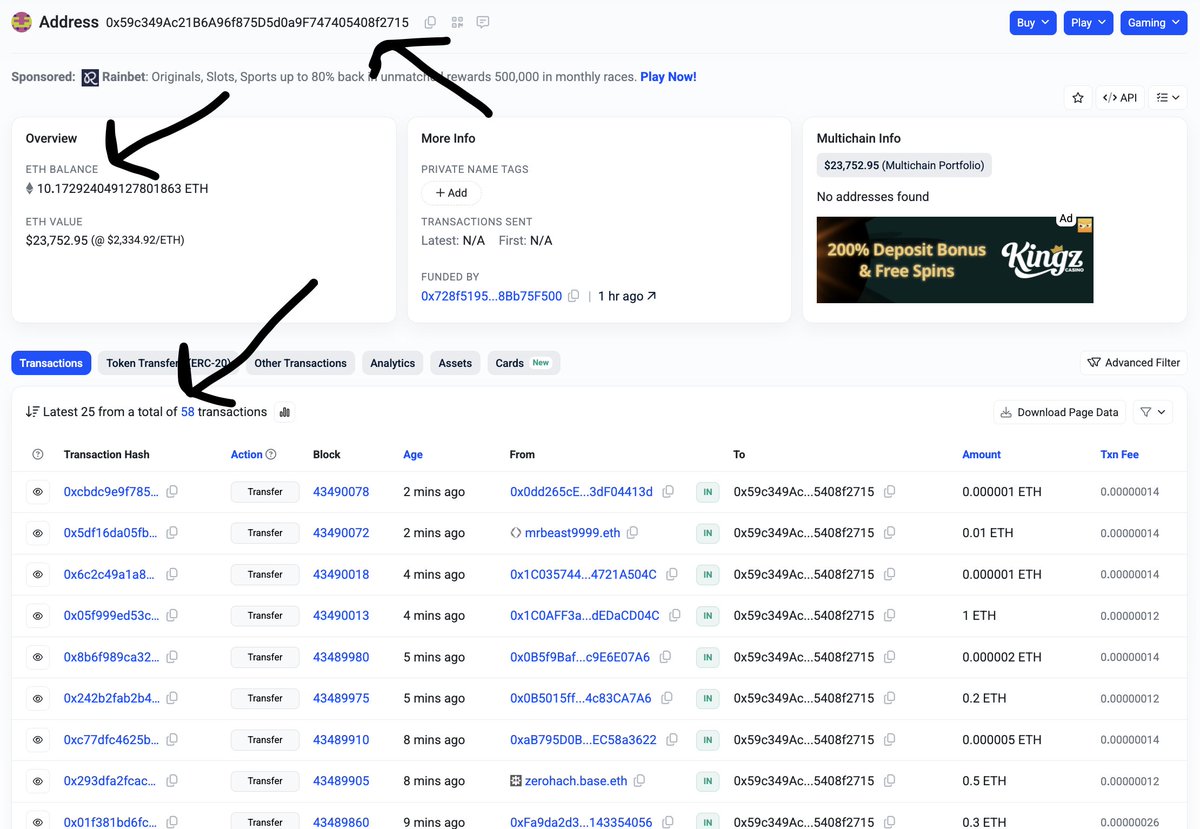Star this address as a favorite
The height and width of the screenshot is (829, 1200).
tap(1078, 97)
